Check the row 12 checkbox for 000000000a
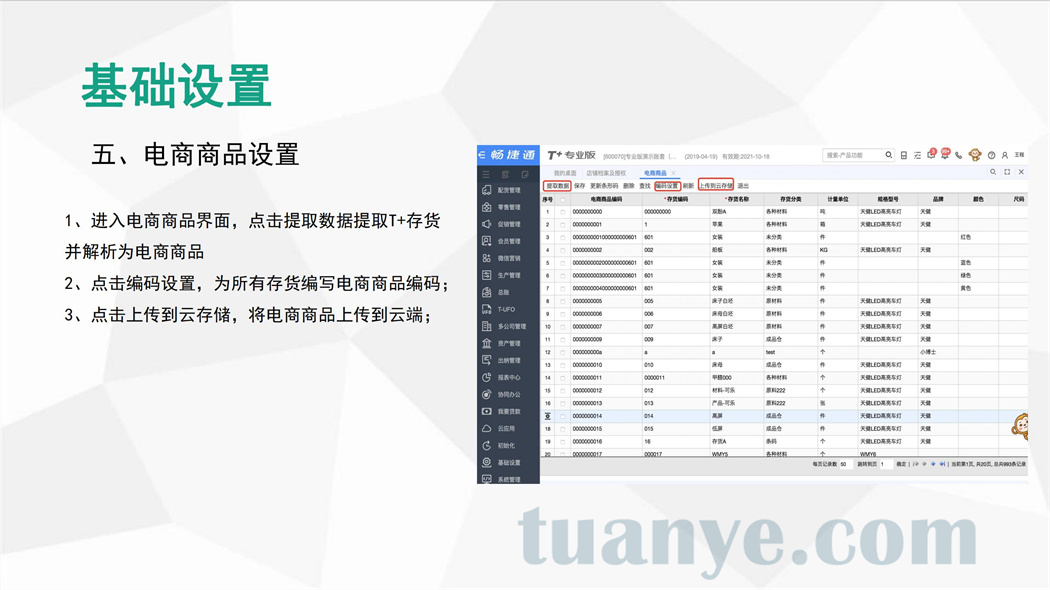This screenshot has height=590, width=1050. pyautogui.click(x=562, y=352)
